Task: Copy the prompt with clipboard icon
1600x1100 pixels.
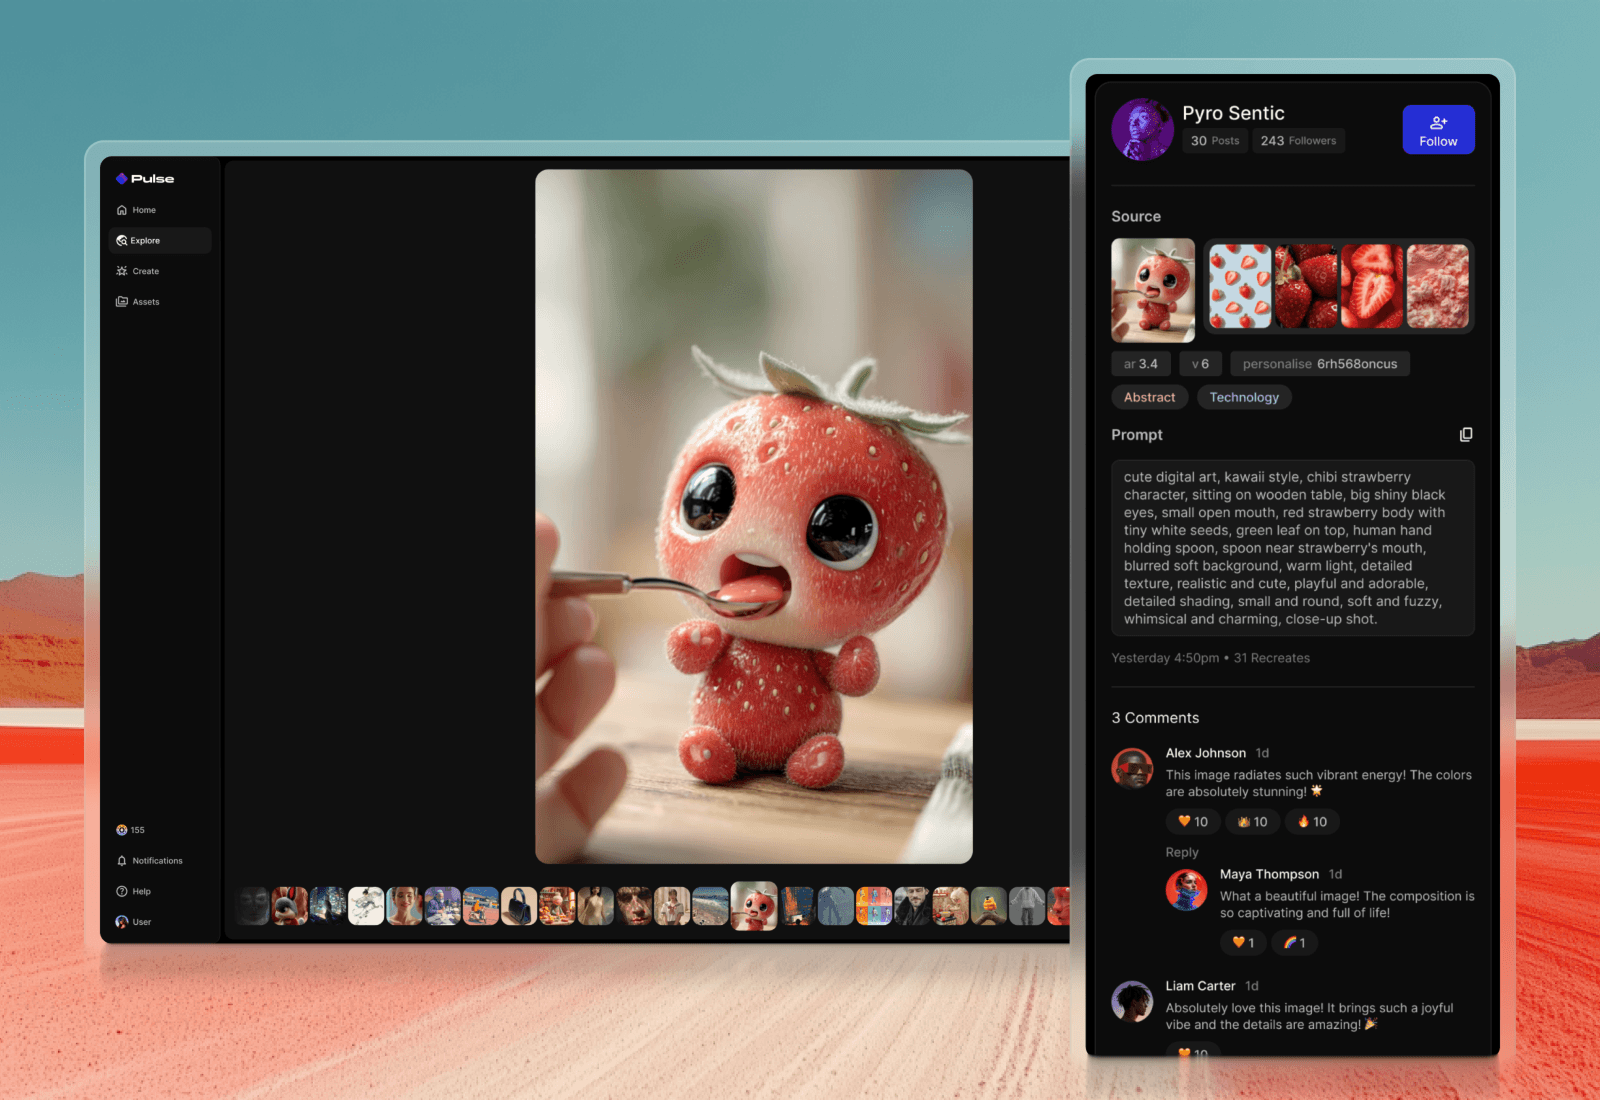Action: point(1465,435)
